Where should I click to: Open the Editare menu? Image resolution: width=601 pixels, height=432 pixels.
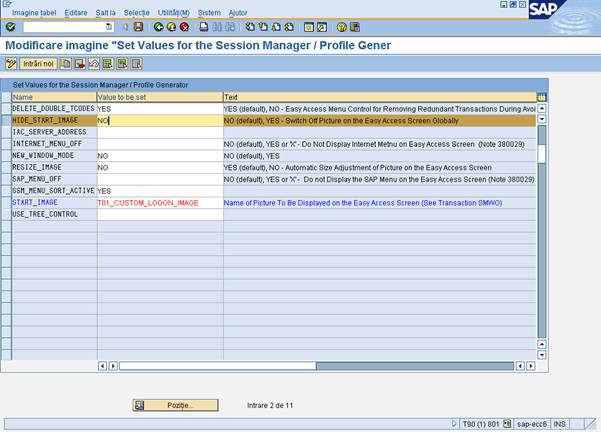76,13
